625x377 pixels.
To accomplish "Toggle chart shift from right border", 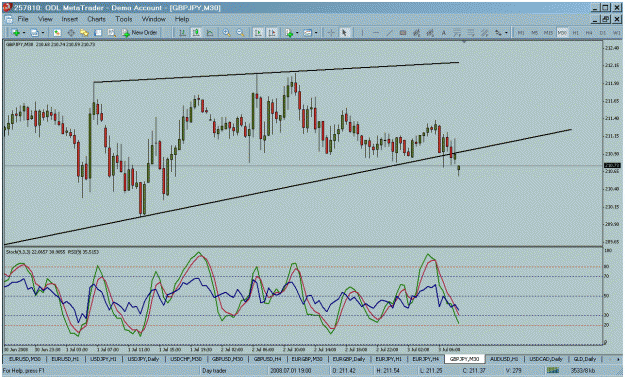I will 272,33.
